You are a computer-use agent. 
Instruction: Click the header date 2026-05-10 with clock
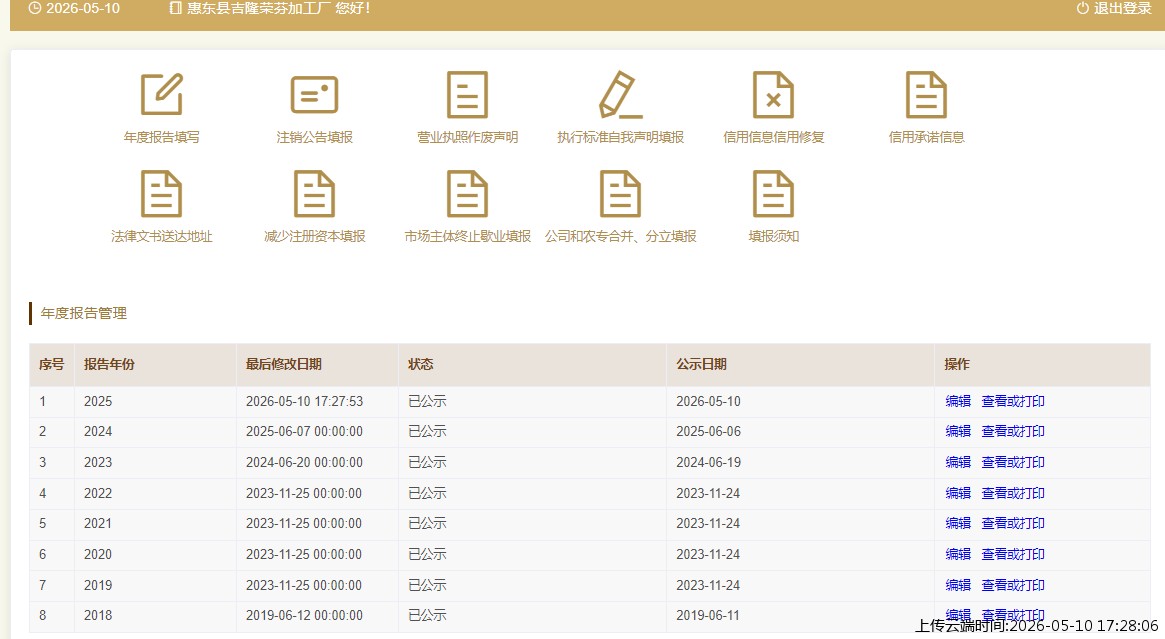click(74, 8)
